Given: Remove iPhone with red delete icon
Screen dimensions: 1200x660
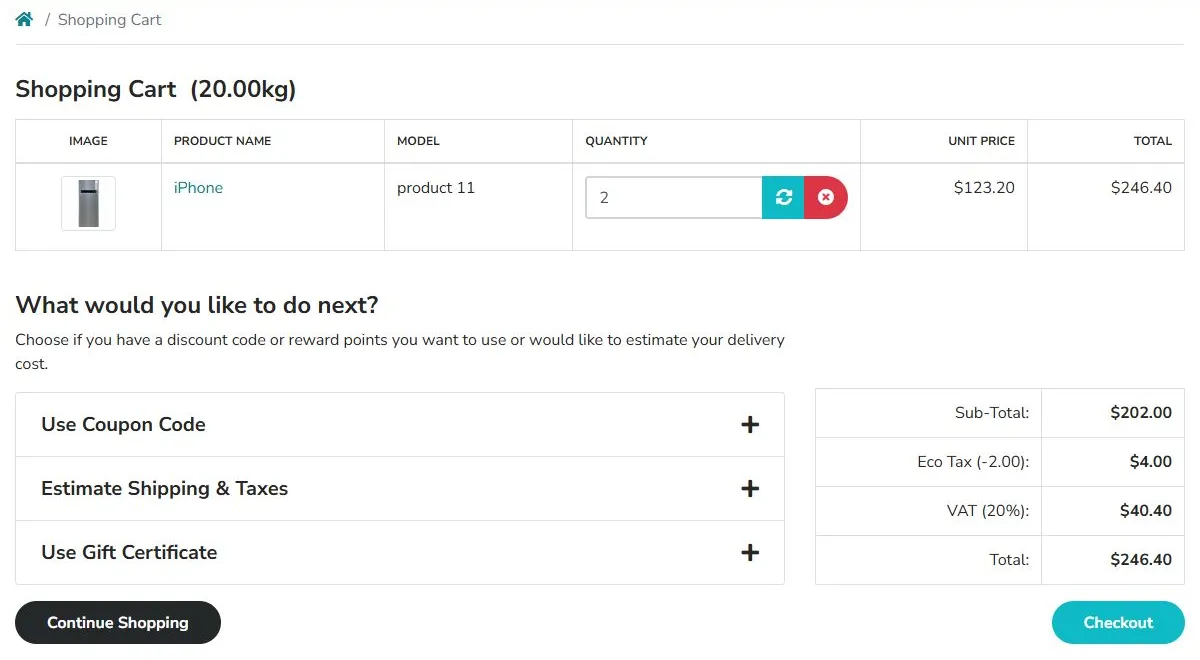Looking at the screenshot, I should click(826, 197).
